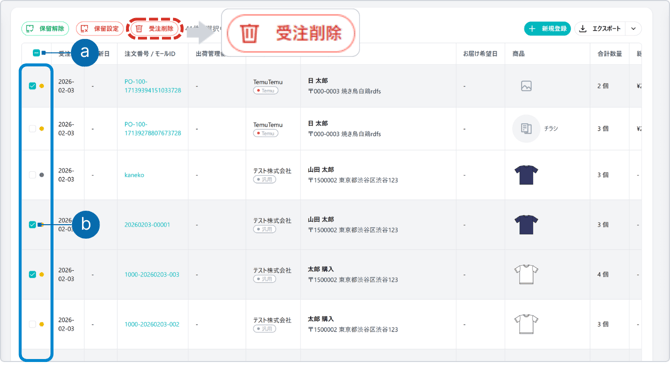Click the 合計数量 column header
The width and height of the screenshot is (670, 365).
609,54
